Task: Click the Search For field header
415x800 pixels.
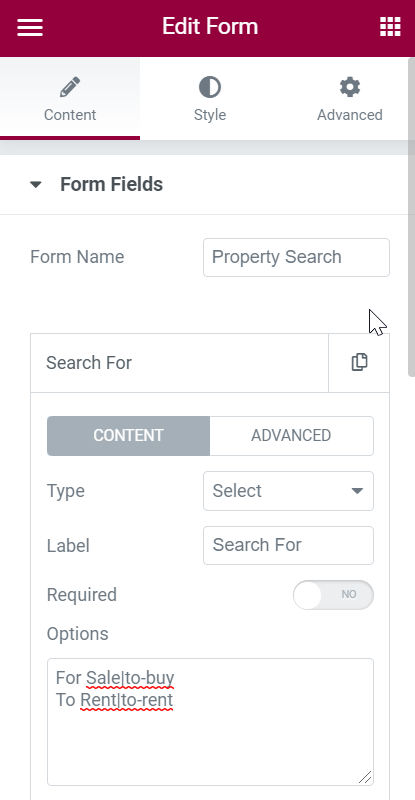Action: (x=179, y=363)
